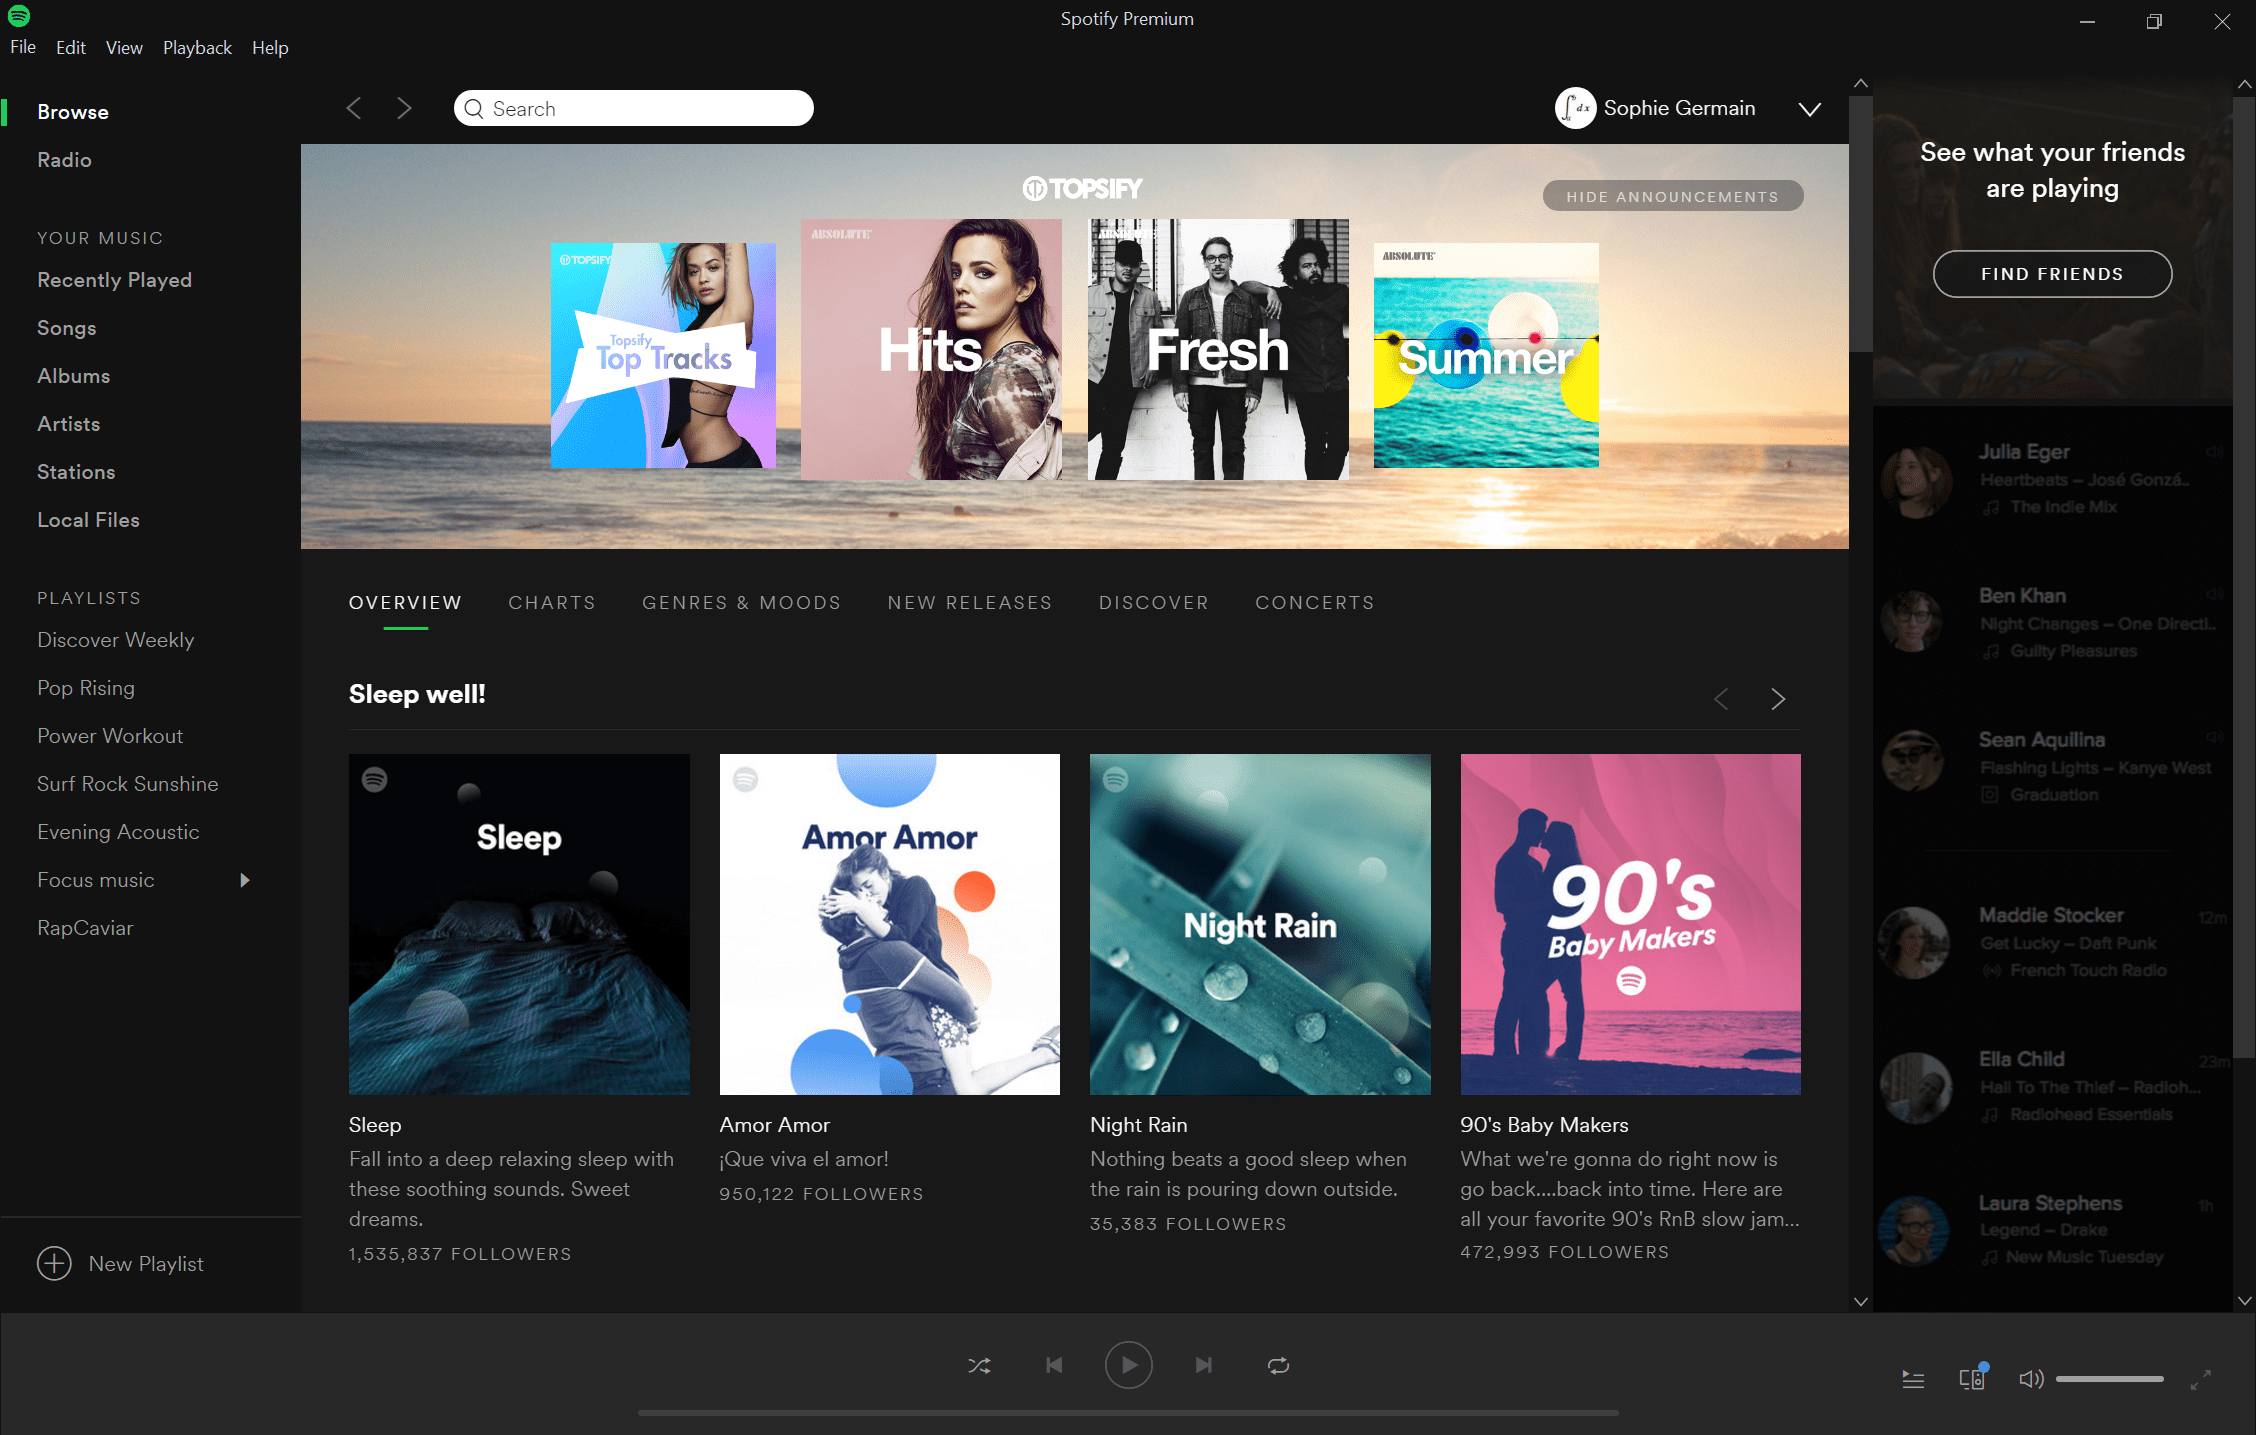Open the Fresh playlist cover
The image size is (2256, 1435).
click(x=1218, y=349)
